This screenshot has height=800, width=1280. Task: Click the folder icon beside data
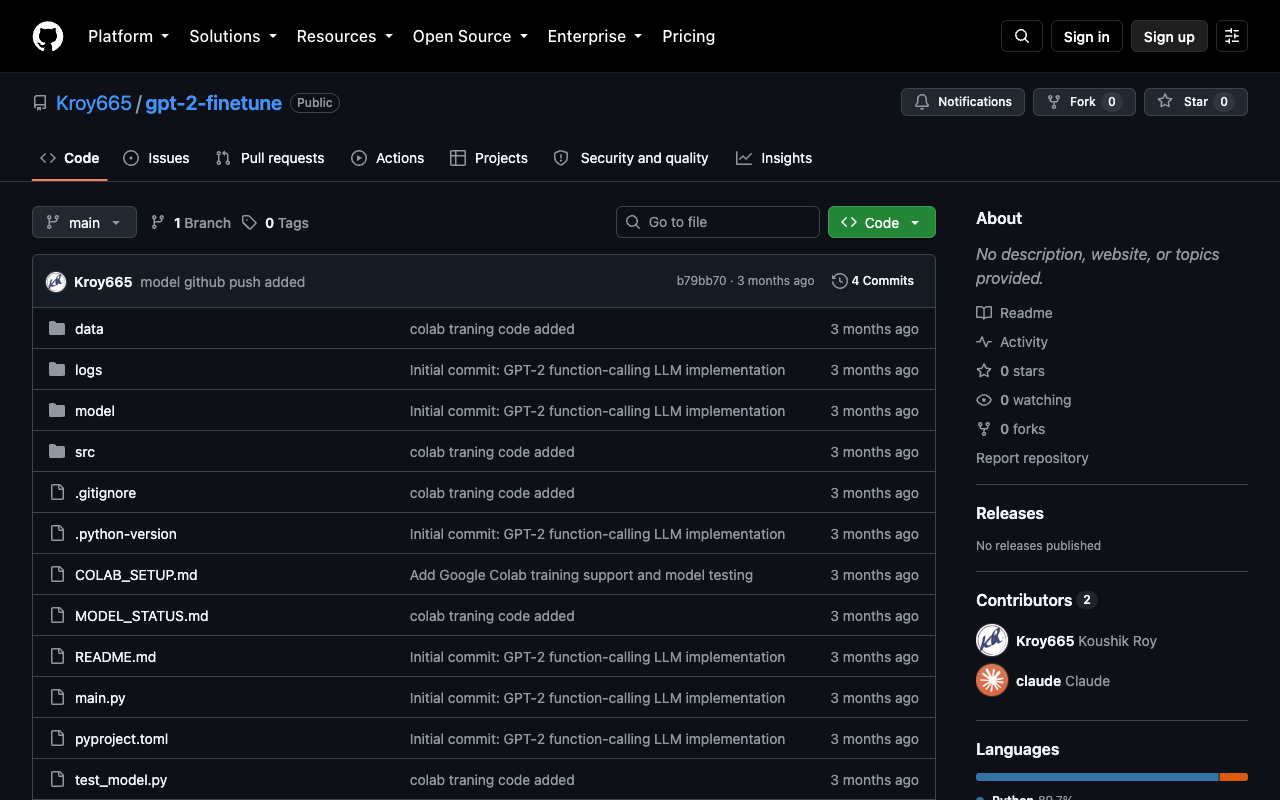click(57, 329)
